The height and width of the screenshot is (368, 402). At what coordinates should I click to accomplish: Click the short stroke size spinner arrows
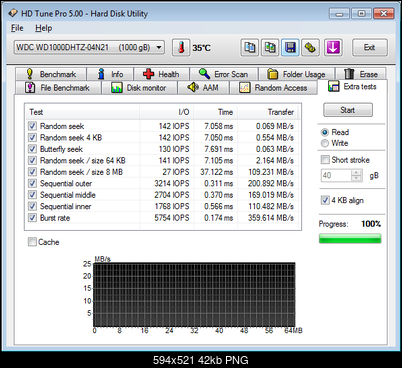point(357,175)
